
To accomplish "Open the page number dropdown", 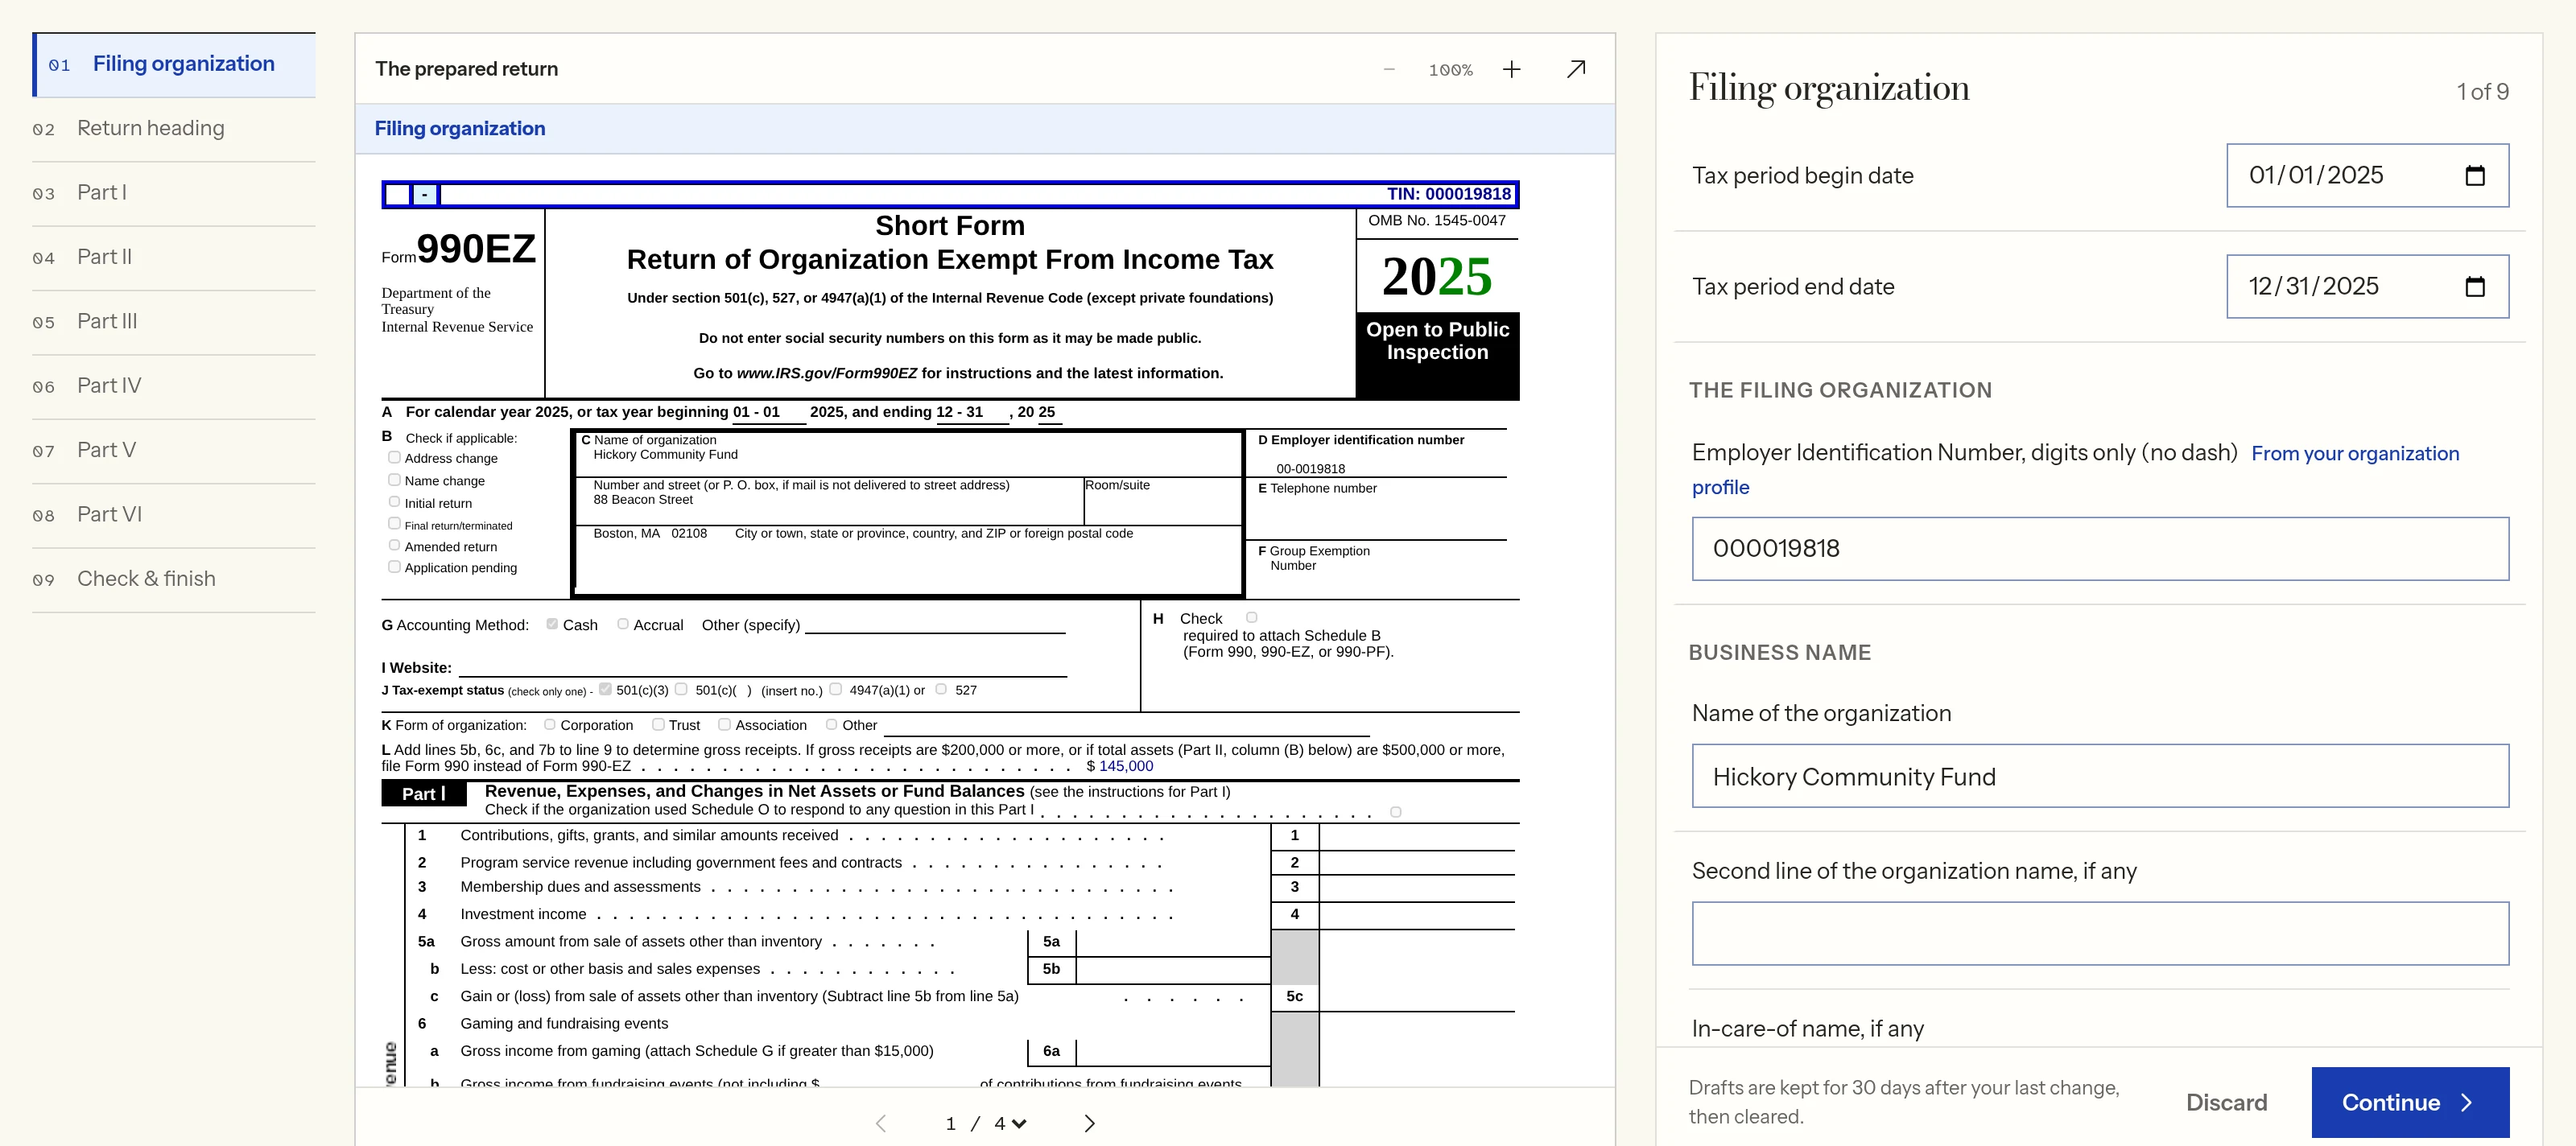I will coord(1010,1123).
